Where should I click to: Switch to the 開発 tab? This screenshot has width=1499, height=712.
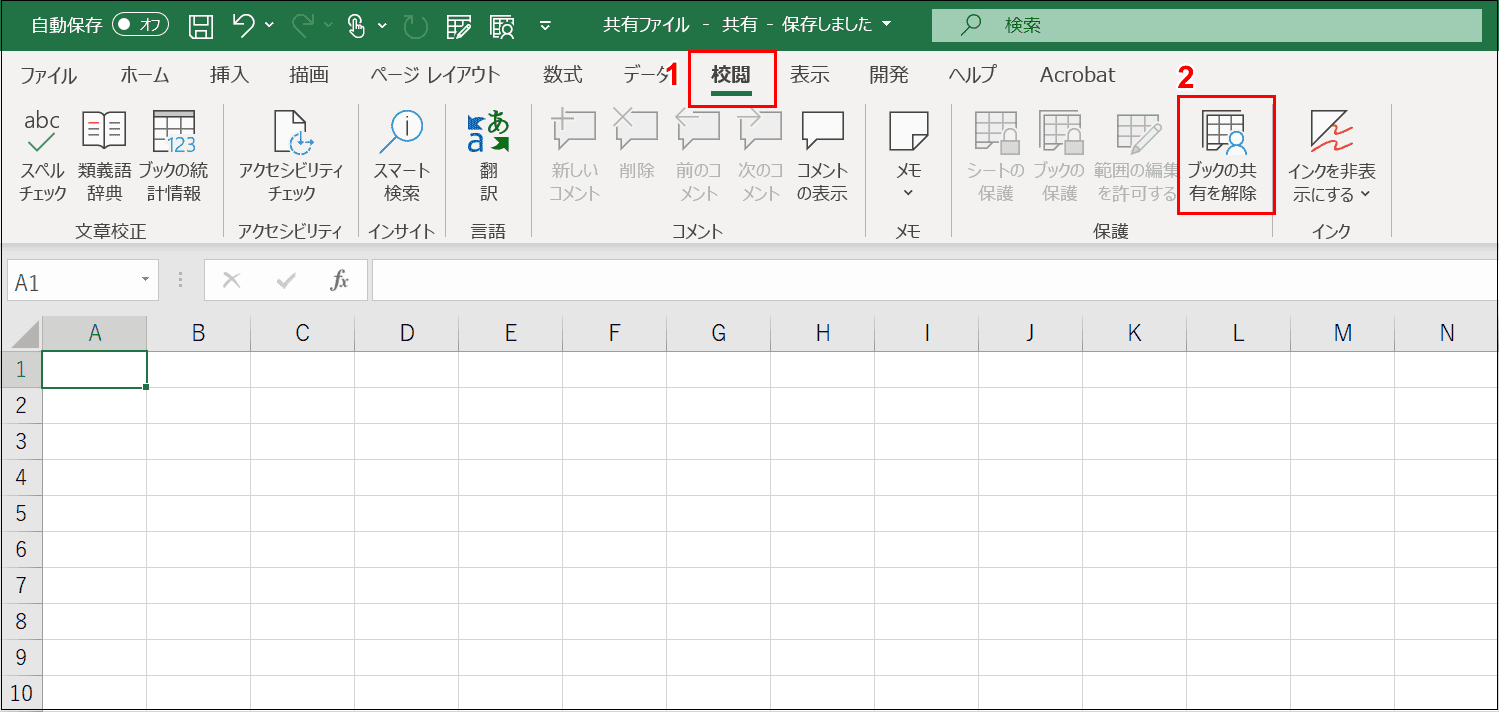point(889,75)
